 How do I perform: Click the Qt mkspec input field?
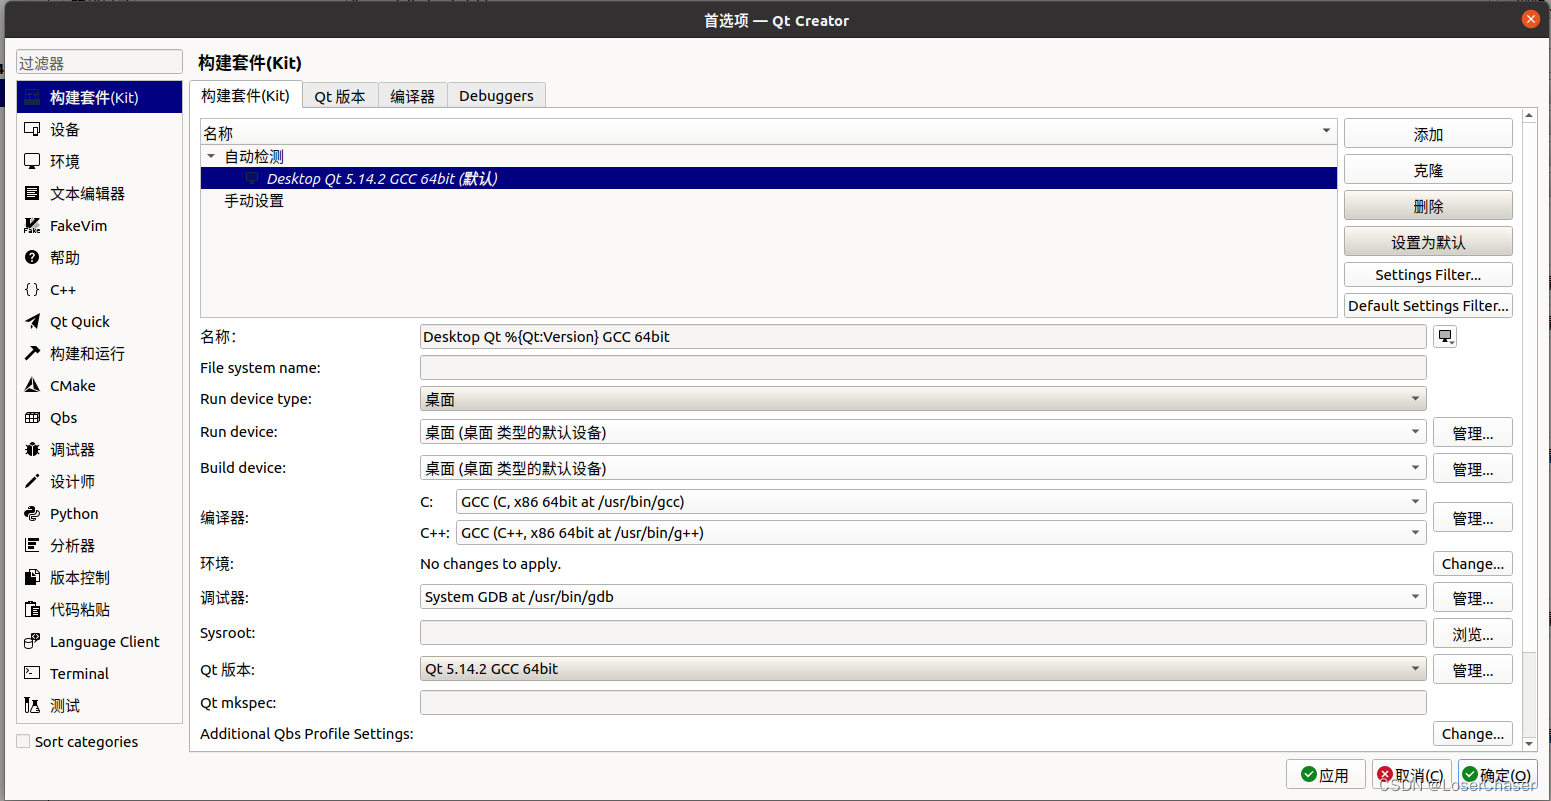click(923, 703)
